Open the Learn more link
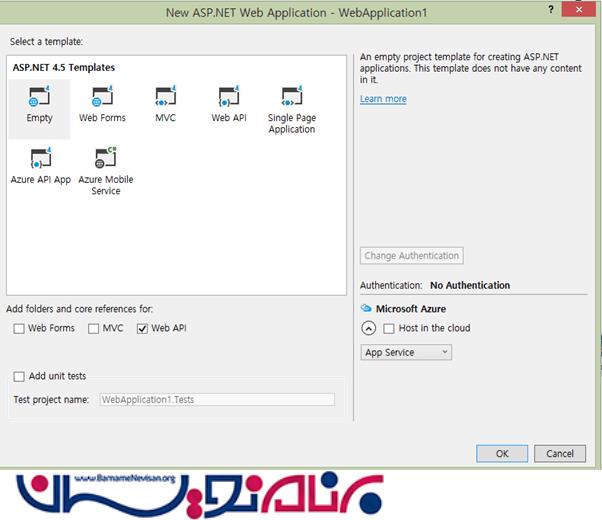The height and width of the screenshot is (520, 602). tap(383, 99)
